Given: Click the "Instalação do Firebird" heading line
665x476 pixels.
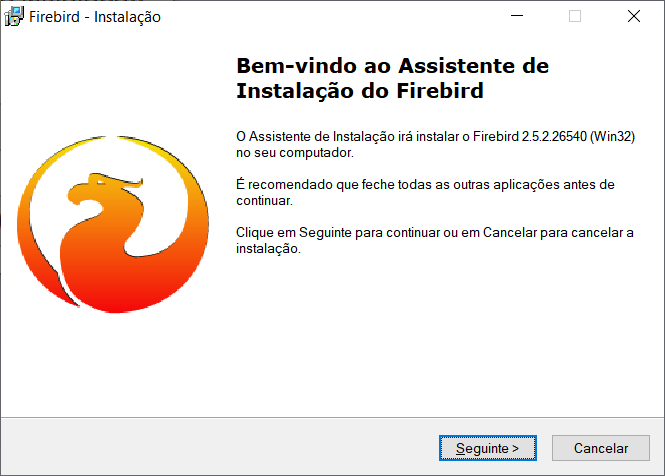Looking at the screenshot, I should point(360,91).
